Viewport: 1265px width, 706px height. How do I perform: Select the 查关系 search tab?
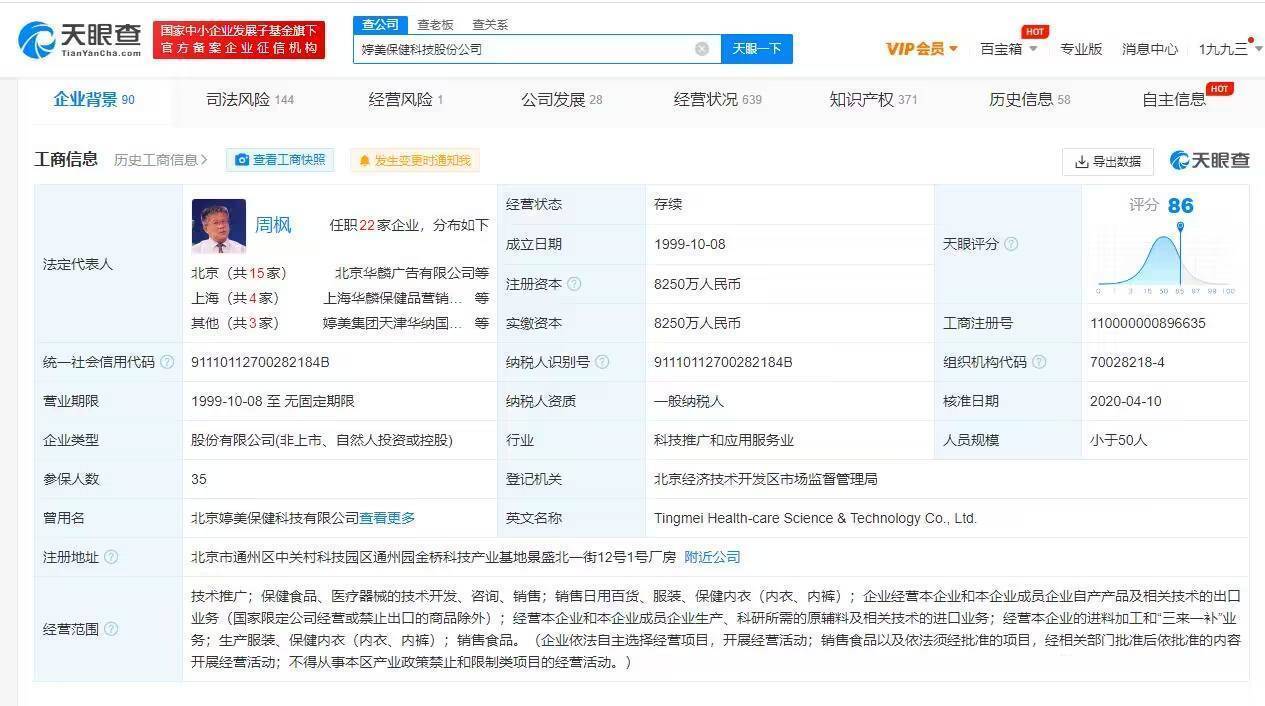[490, 24]
